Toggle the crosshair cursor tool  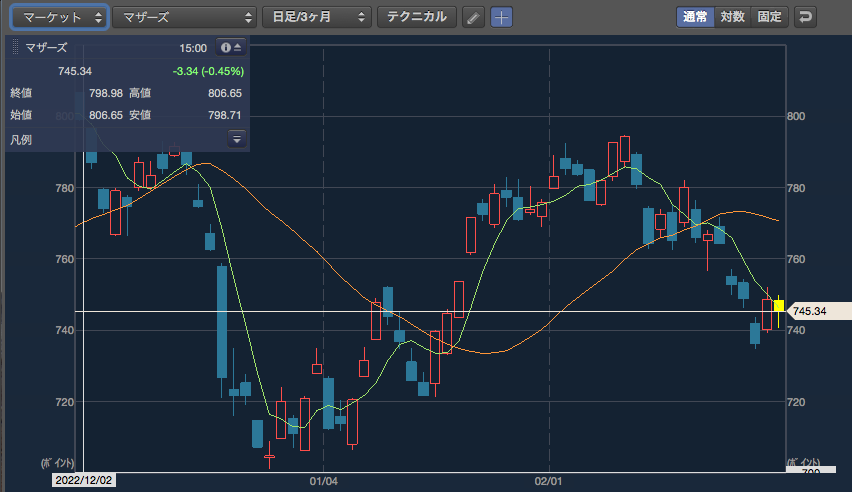tap(501, 17)
